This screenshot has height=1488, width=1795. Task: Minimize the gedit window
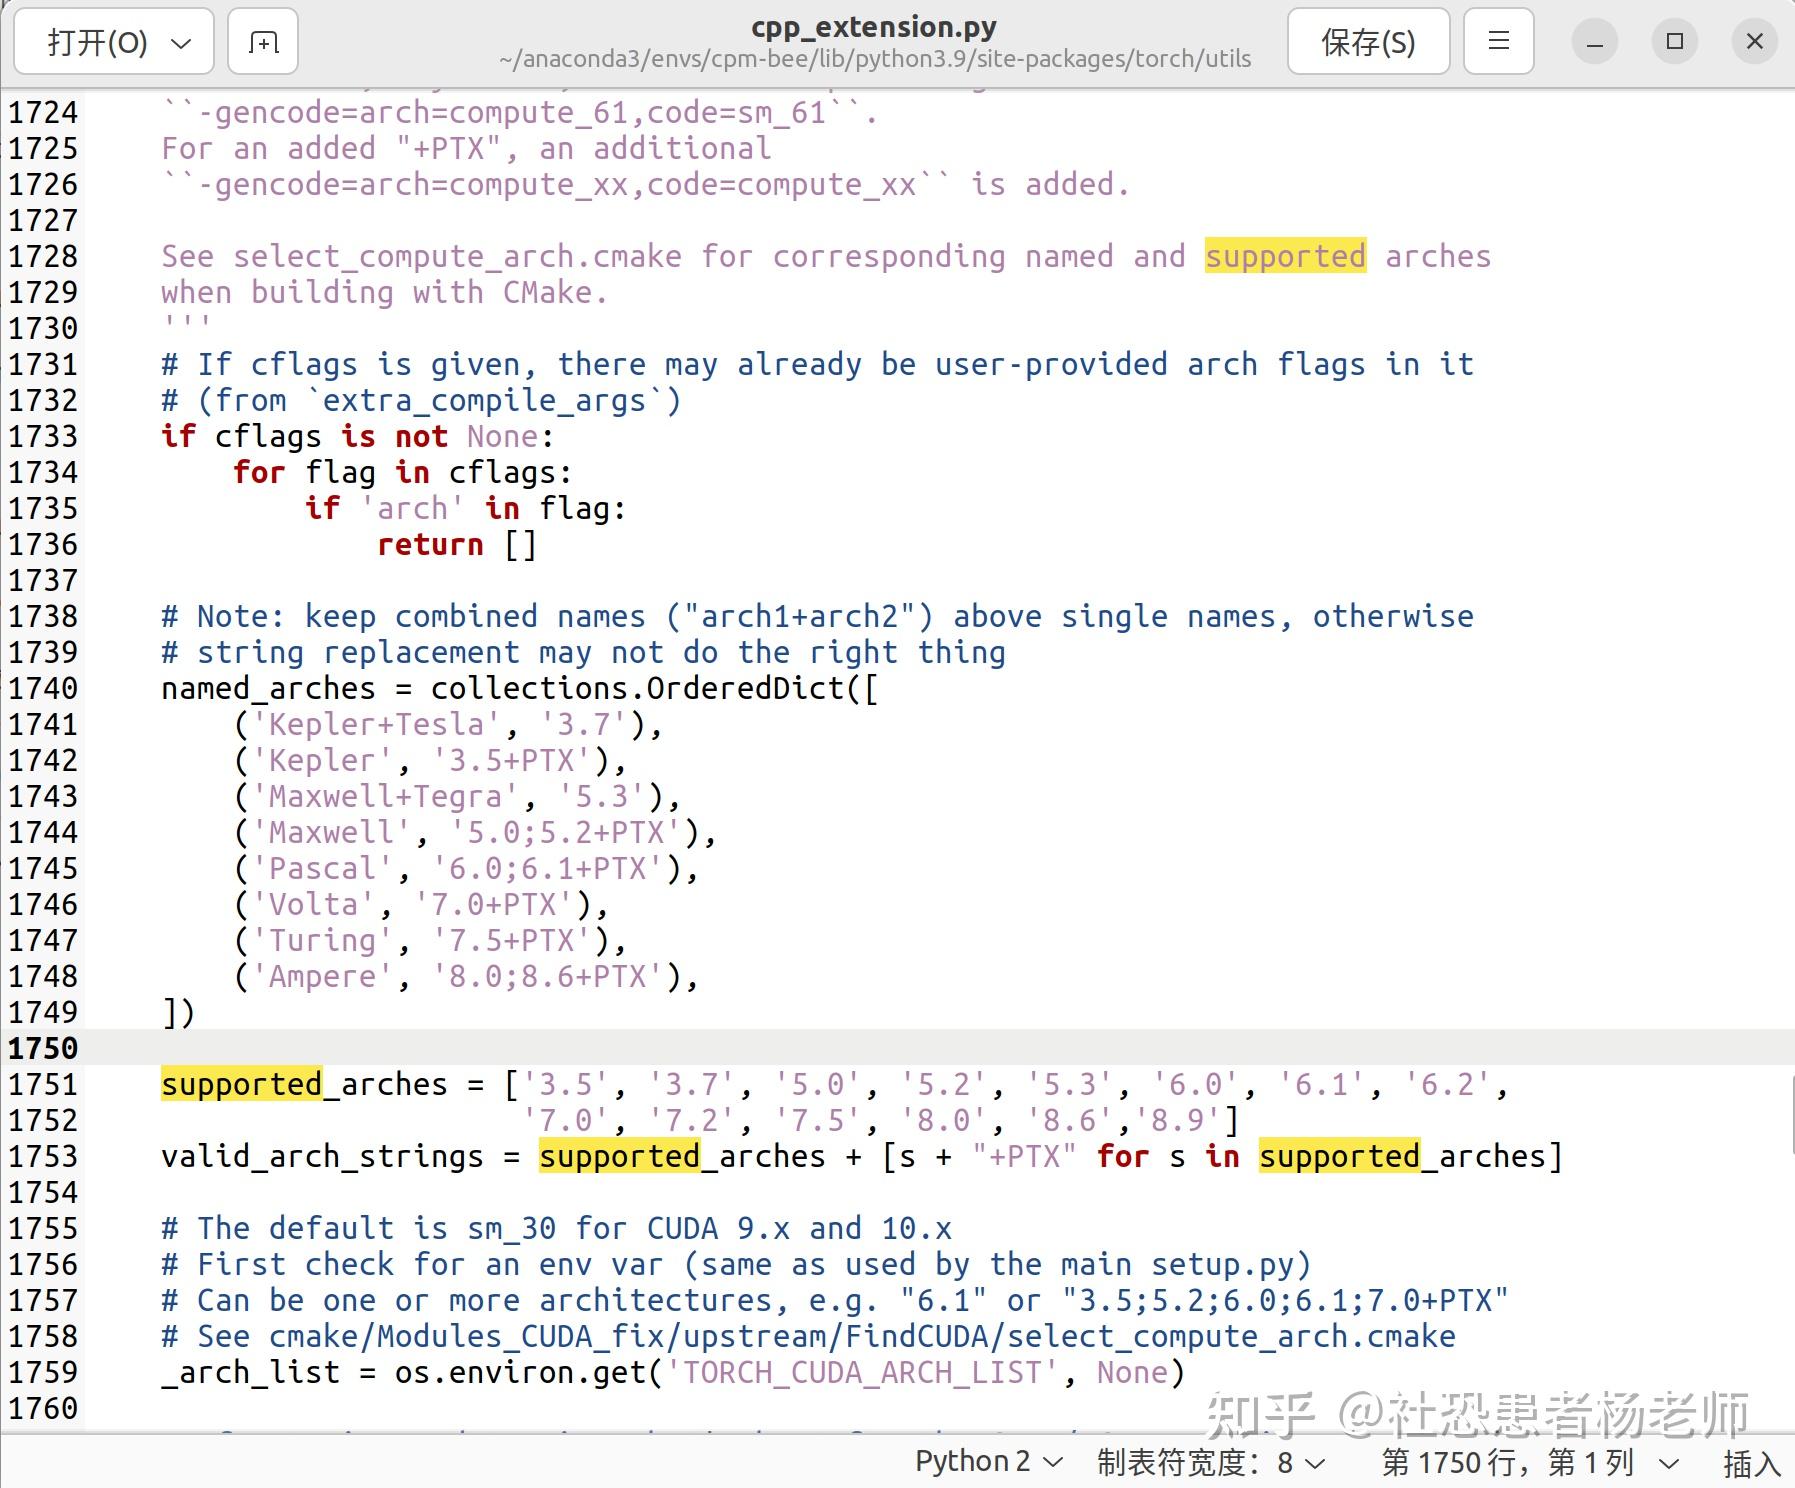(x=1595, y=42)
